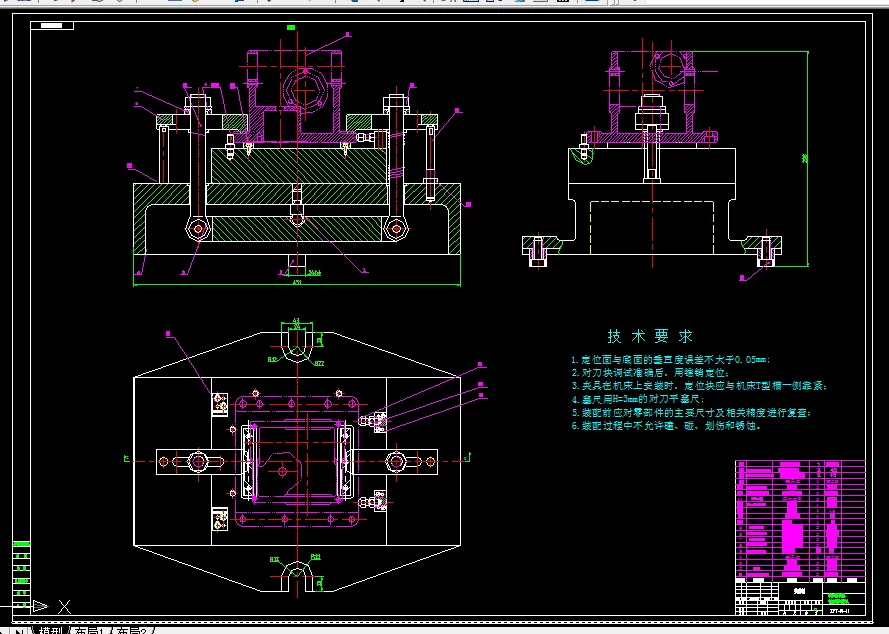Open the 布局2 layout tab

coord(131,631)
